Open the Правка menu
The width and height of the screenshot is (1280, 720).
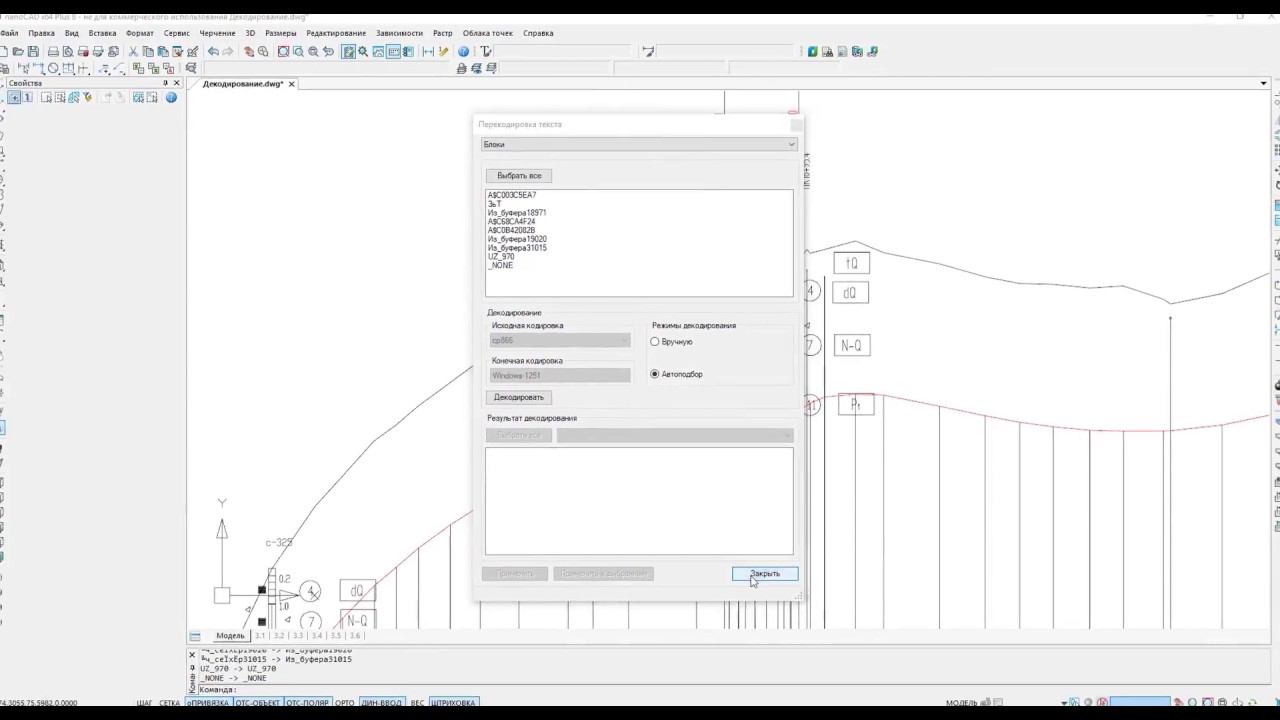(42, 33)
